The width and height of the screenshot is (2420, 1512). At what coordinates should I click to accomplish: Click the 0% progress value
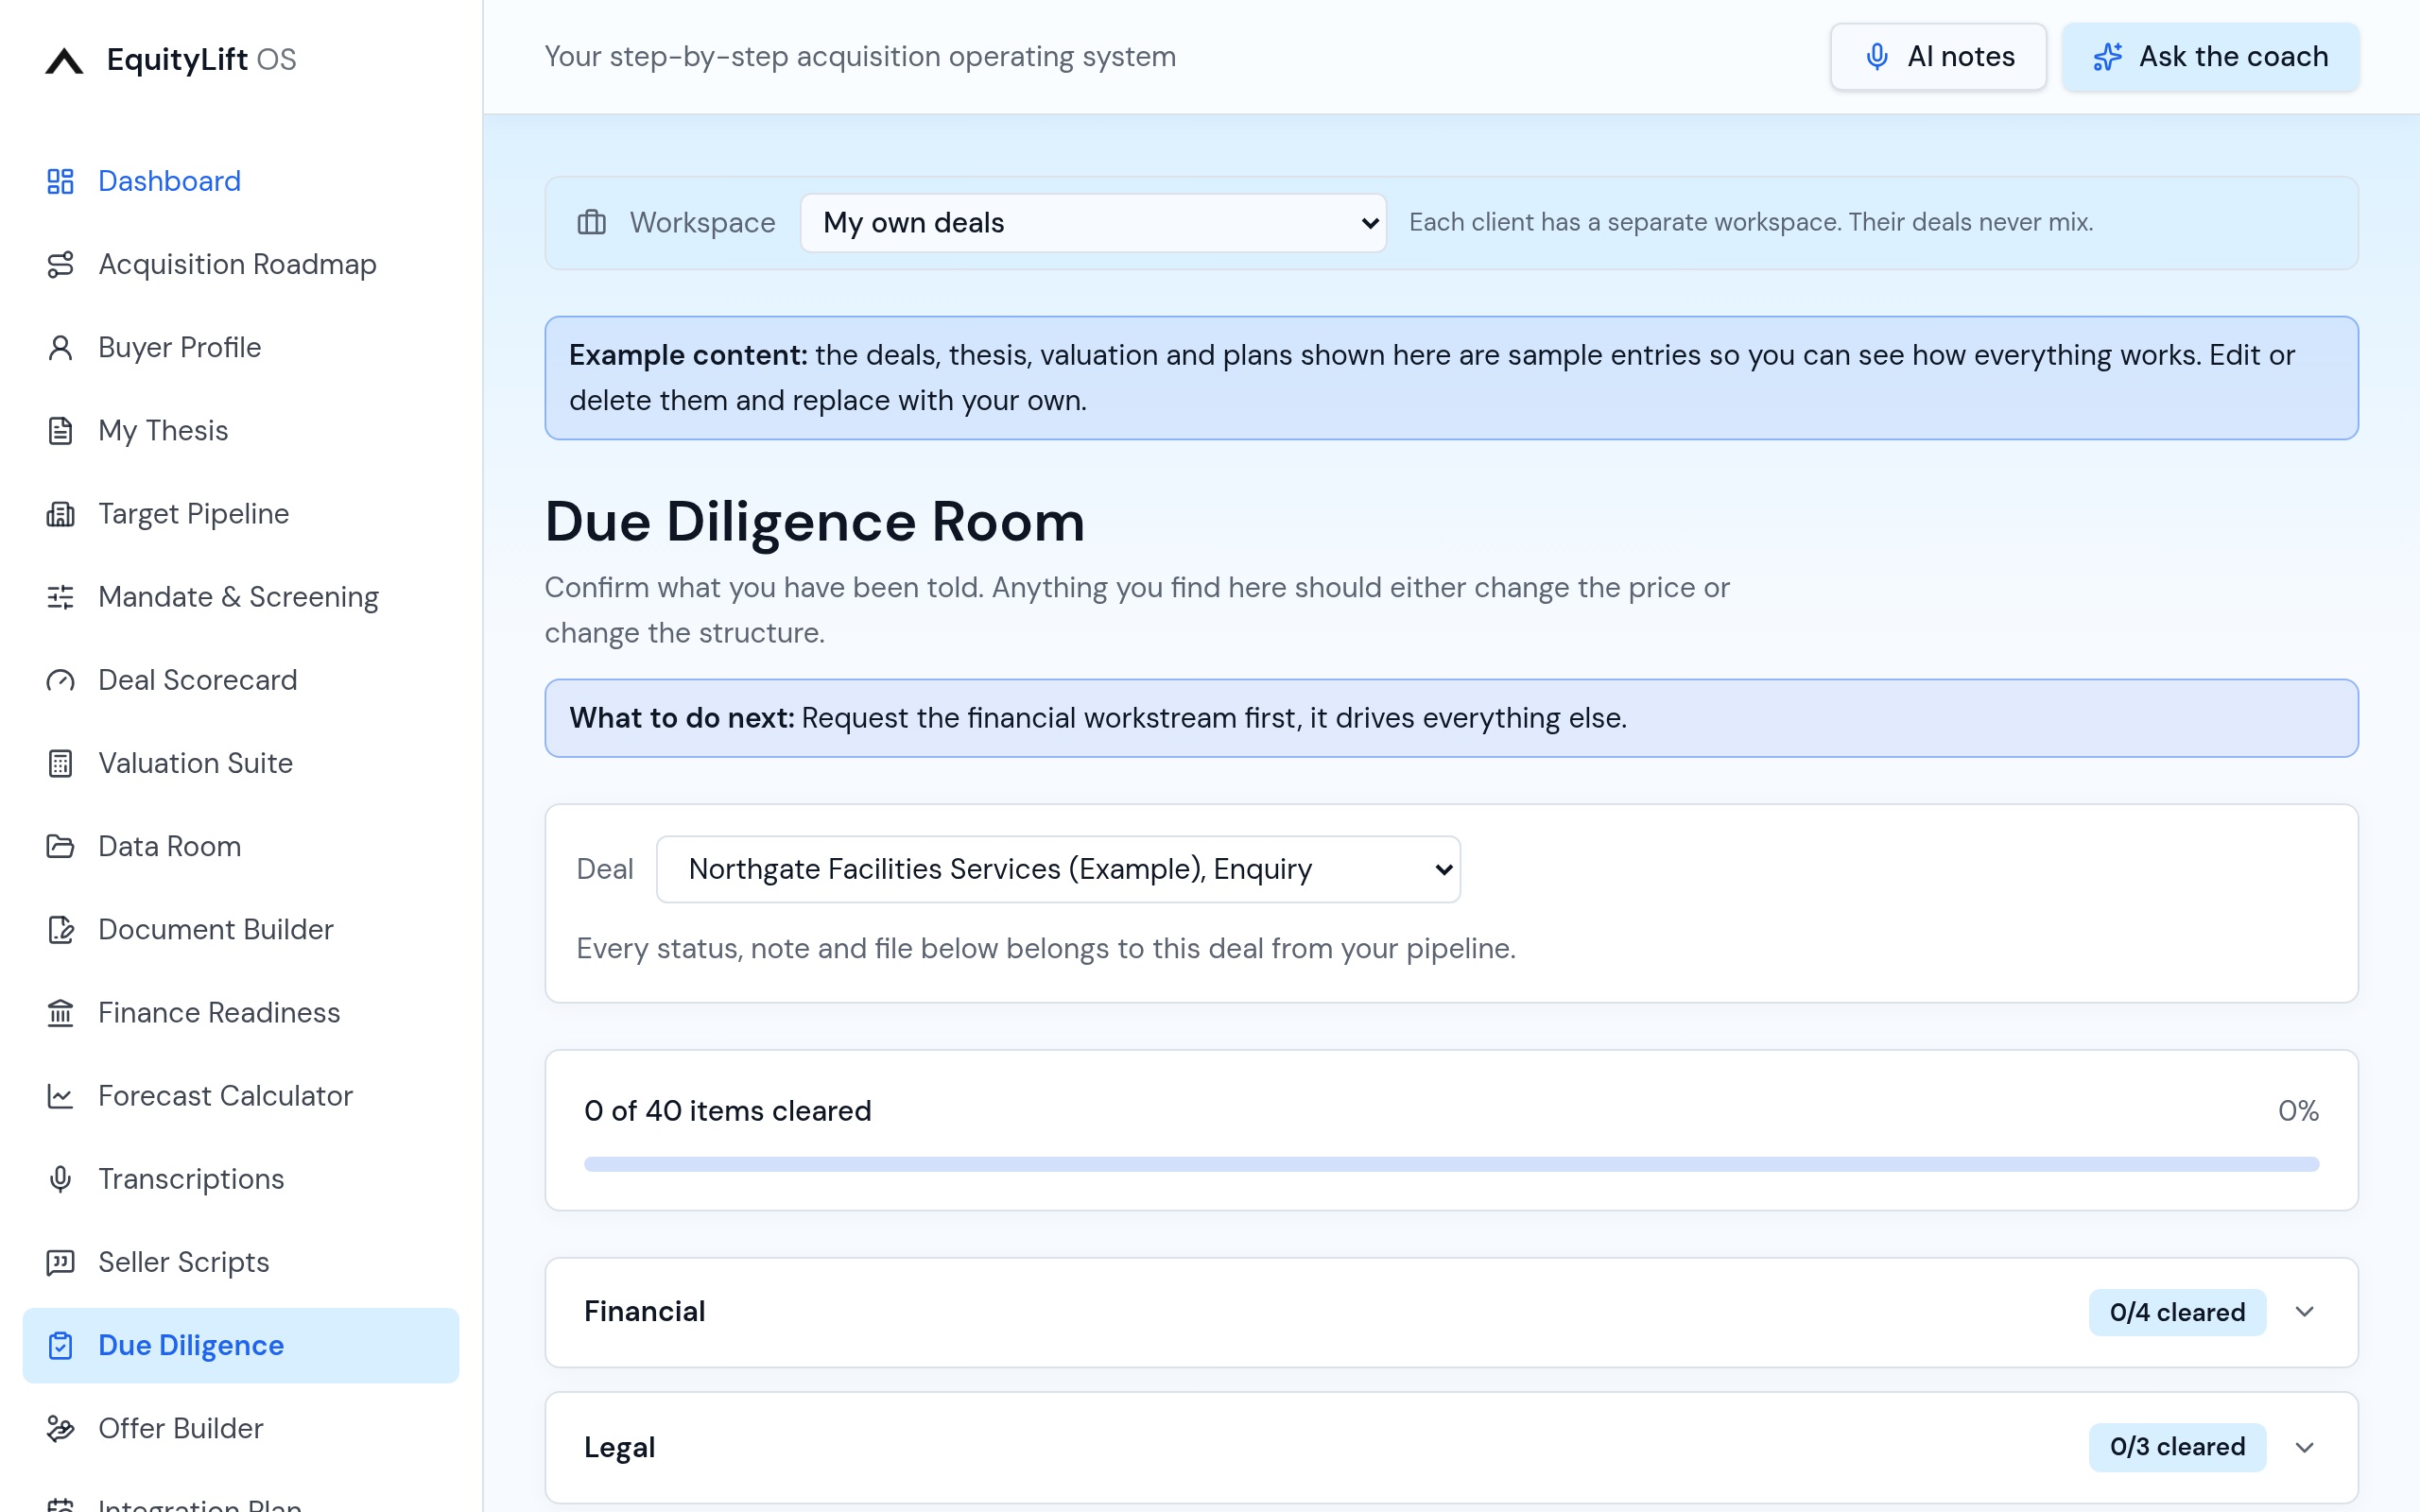[x=2298, y=1111]
